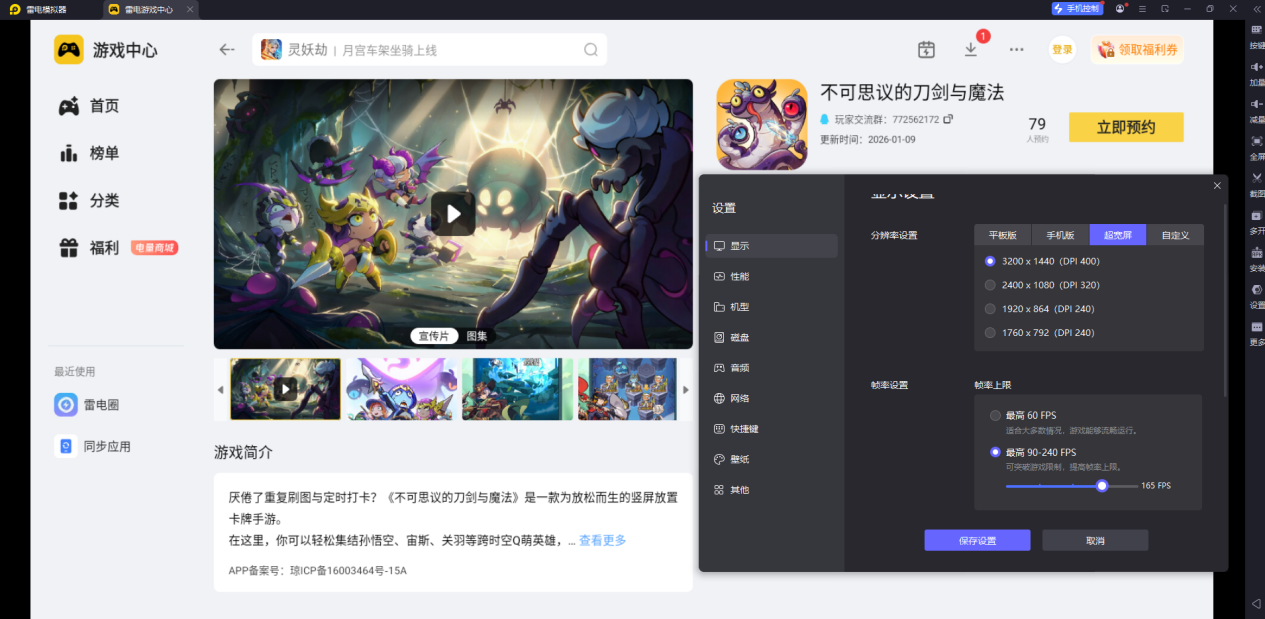The width and height of the screenshot is (1265, 619).
Task: Collapse the right sidebar with double chevron
Action: (1256, 8)
